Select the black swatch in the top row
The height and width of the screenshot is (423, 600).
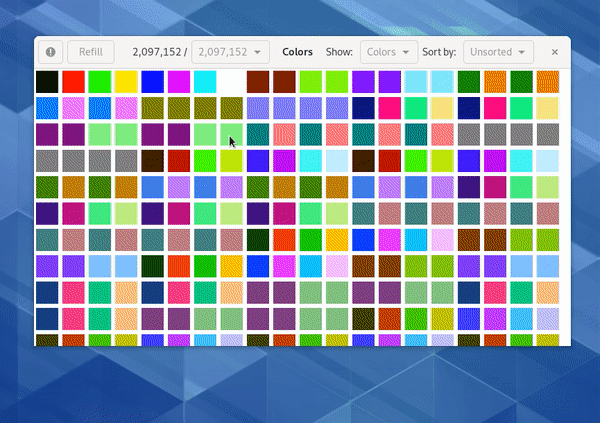[47, 81]
